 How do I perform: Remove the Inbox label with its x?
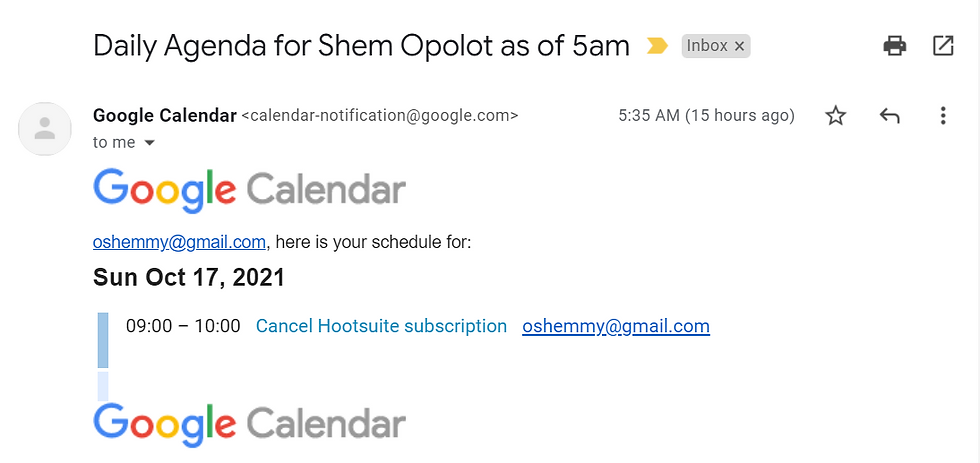point(739,46)
